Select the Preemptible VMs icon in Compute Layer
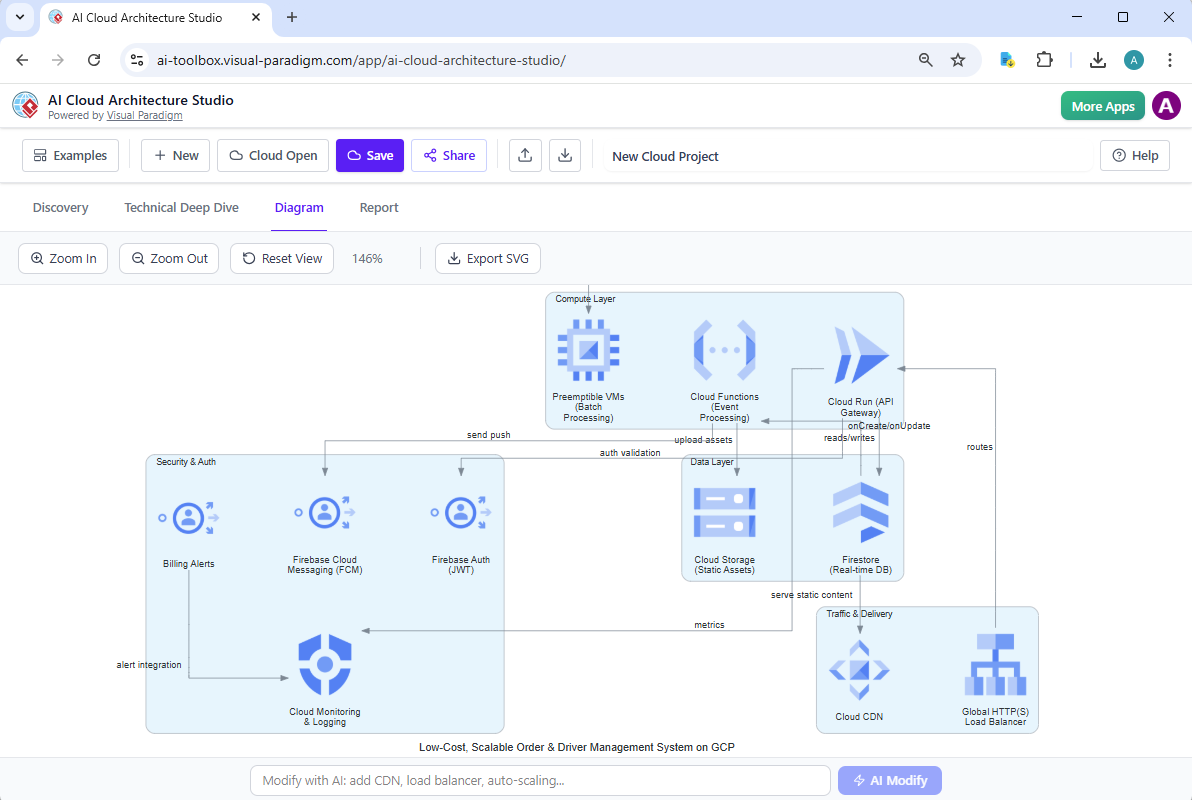 [587, 350]
